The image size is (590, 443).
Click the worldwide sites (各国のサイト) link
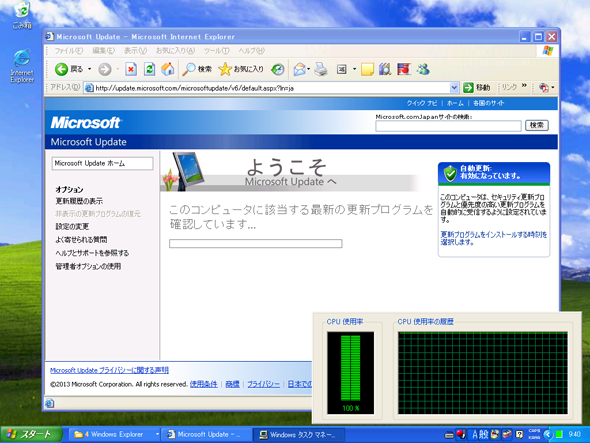pos(488,103)
